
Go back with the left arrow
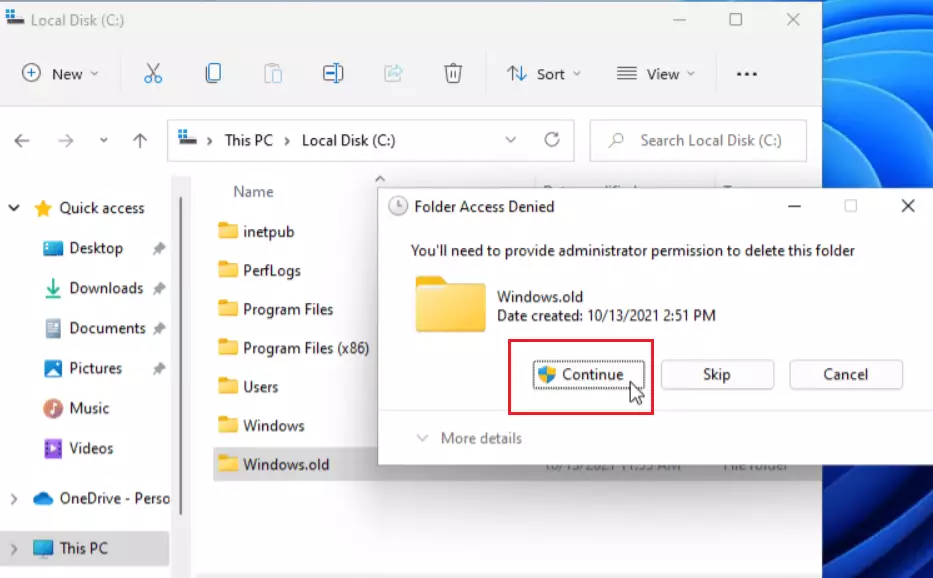point(22,140)
